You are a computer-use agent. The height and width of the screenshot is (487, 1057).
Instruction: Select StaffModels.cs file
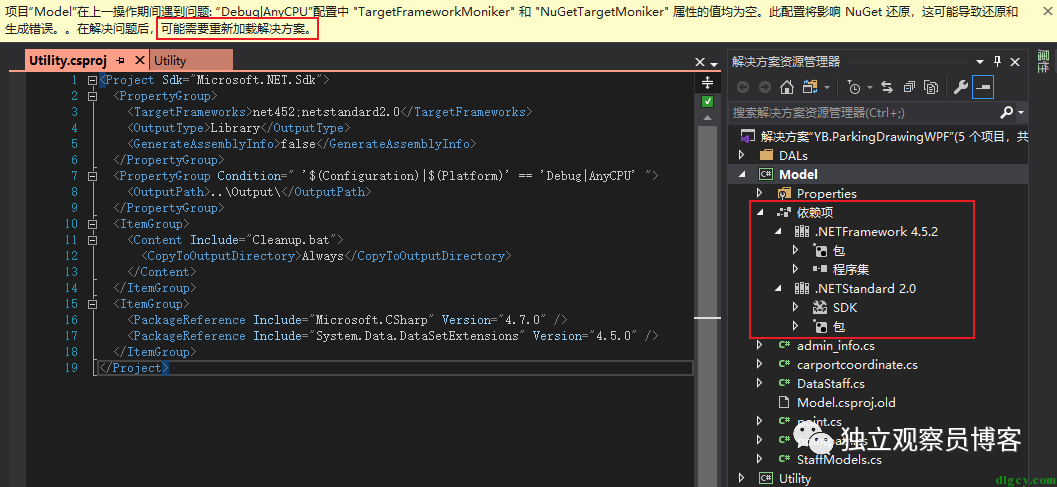point(839,460)
